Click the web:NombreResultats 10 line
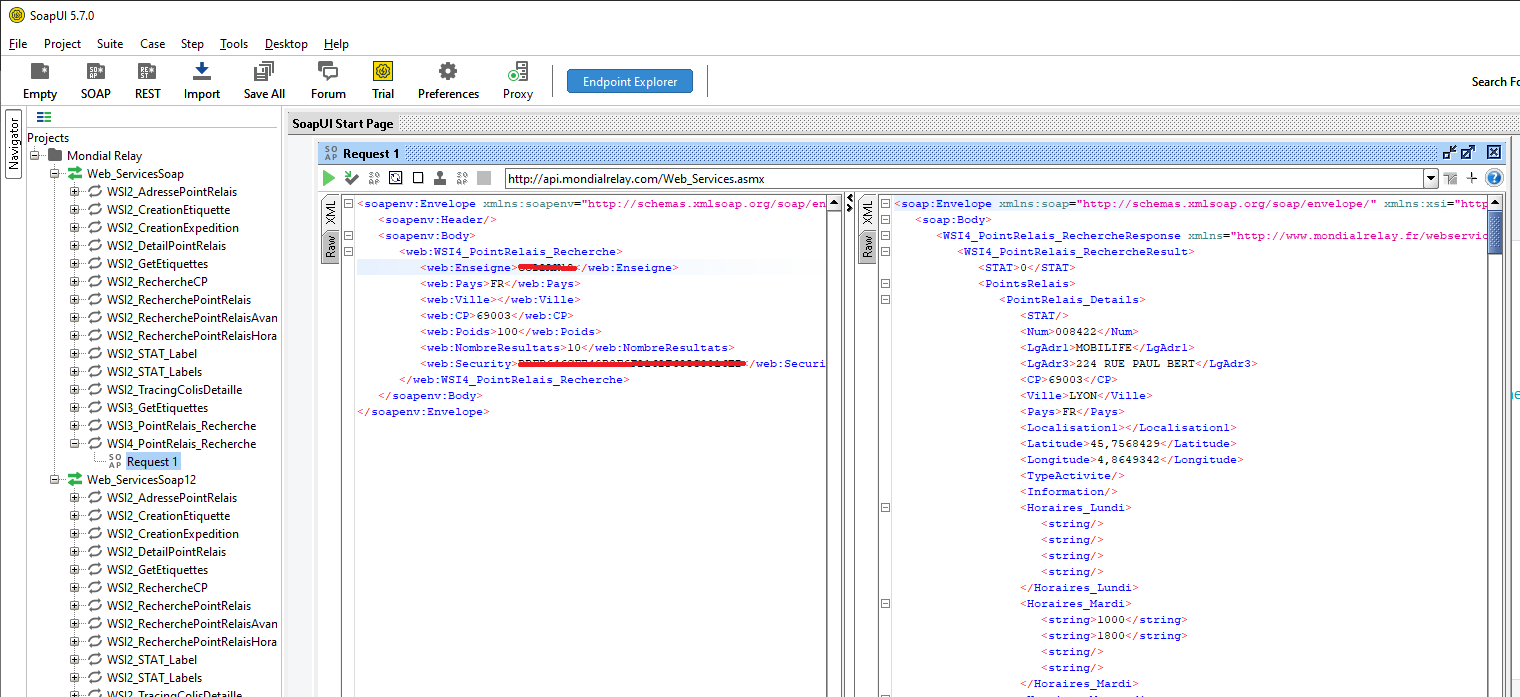The width and height of the screenshot is (1520, 697). (578, 348)
